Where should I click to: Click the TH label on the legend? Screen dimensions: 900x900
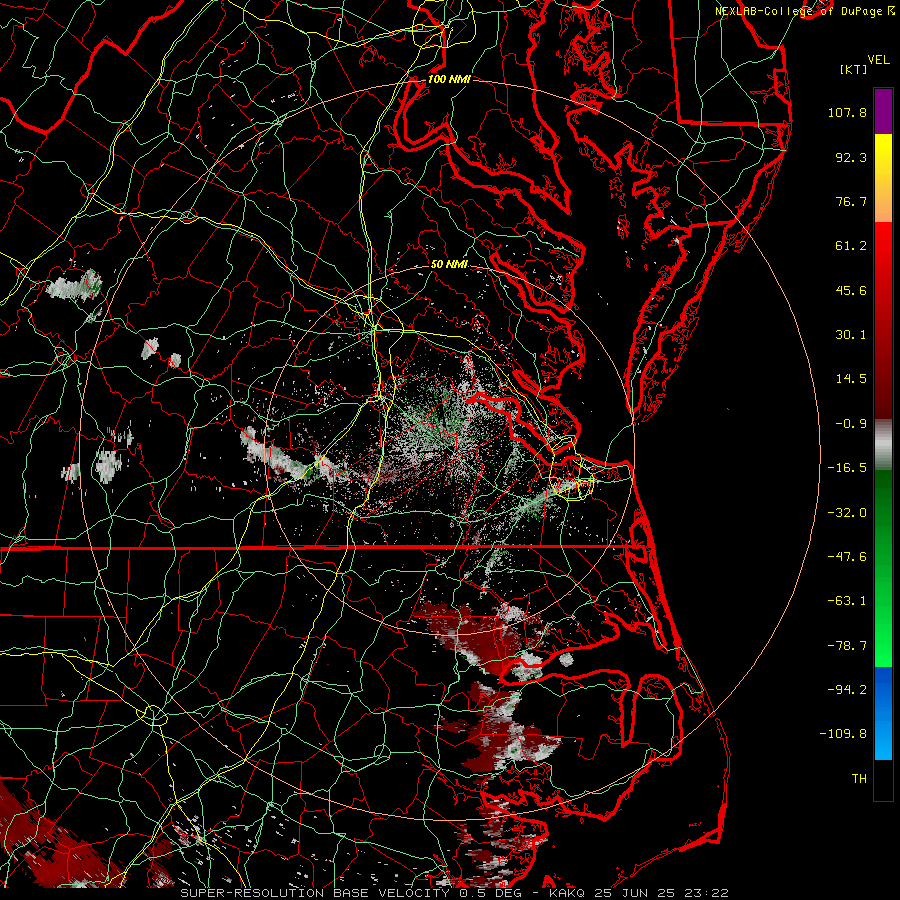point(859,778)
